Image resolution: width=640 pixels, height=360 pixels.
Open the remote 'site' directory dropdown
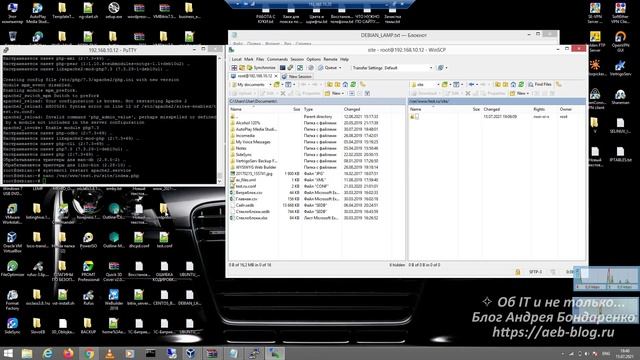tap(425, 84)
